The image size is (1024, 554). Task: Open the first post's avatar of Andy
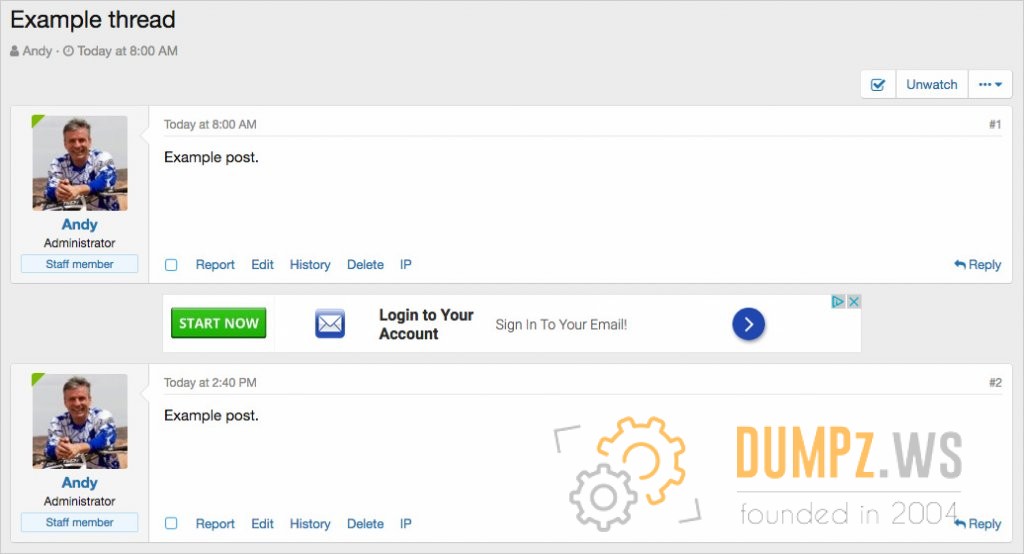[x=80, y=163]
